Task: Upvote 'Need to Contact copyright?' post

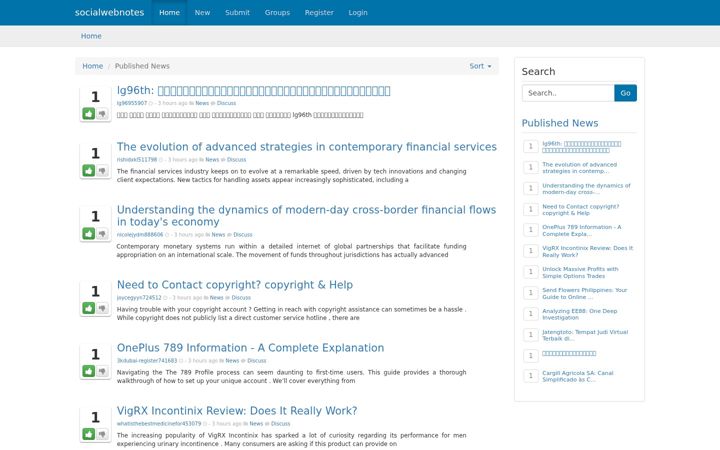Action: (x=89, y=308)
